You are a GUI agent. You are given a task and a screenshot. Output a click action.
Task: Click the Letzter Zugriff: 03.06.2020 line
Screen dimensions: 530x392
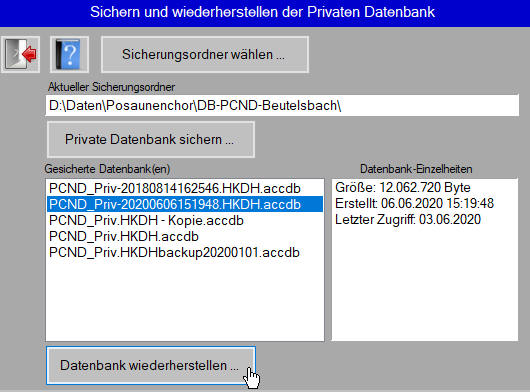(408, 220)
